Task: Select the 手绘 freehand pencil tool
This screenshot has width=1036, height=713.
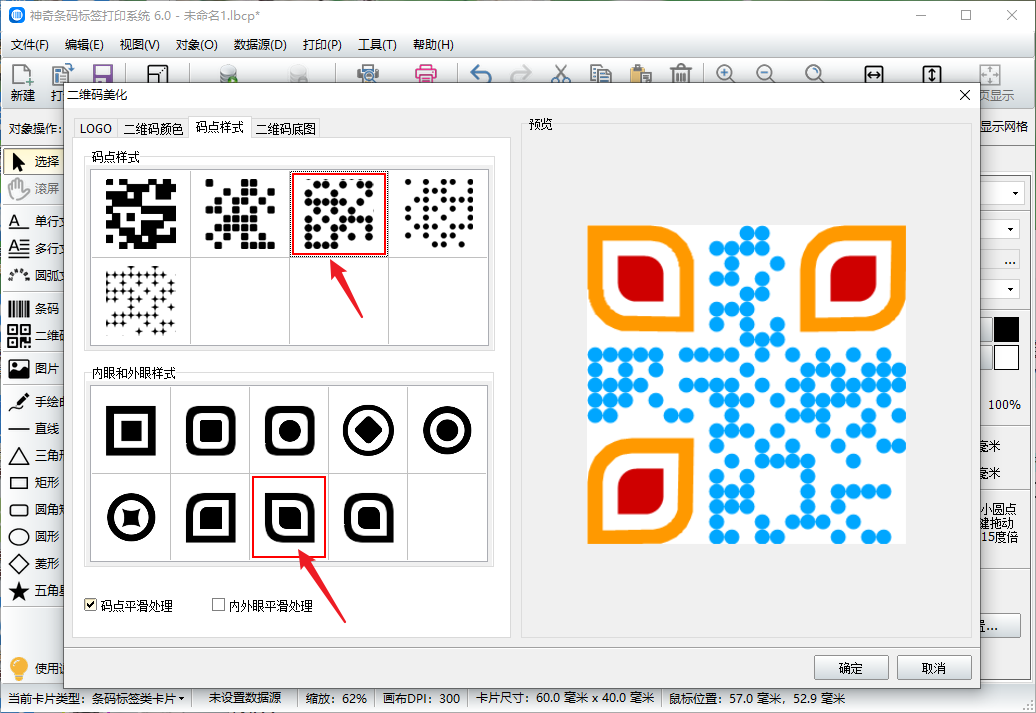Action: [35, 401]
